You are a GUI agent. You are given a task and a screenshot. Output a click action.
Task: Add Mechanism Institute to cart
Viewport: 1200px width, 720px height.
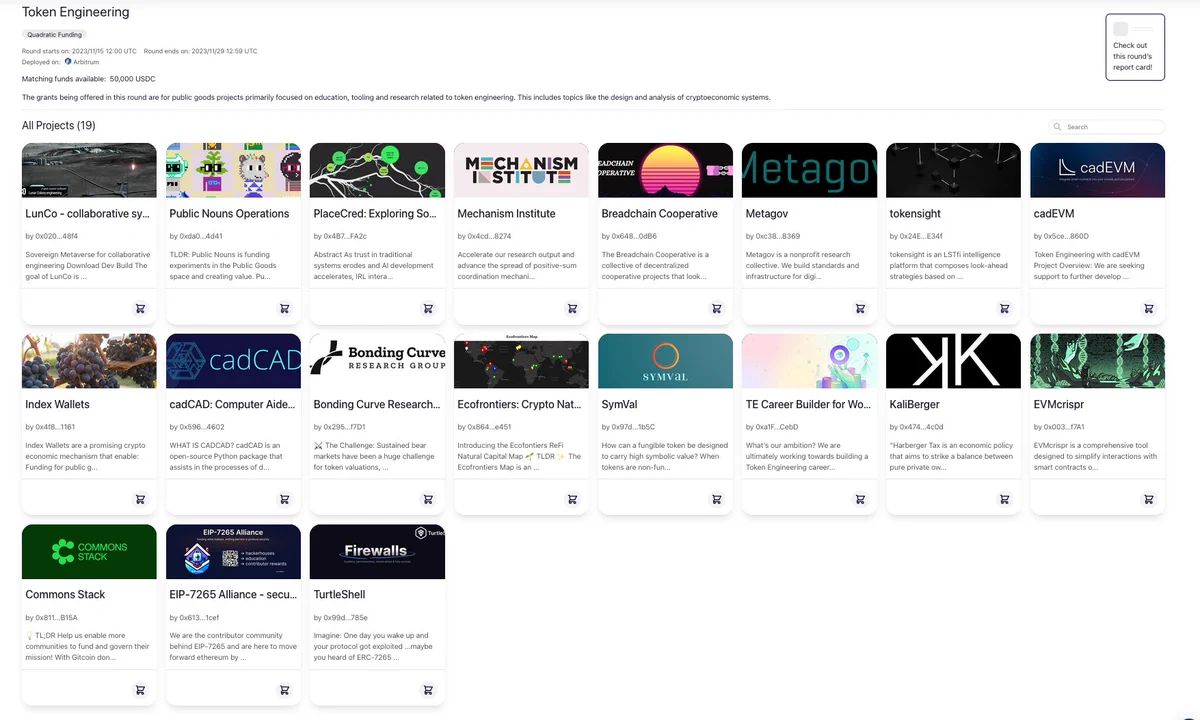click(x=572, y=308)
